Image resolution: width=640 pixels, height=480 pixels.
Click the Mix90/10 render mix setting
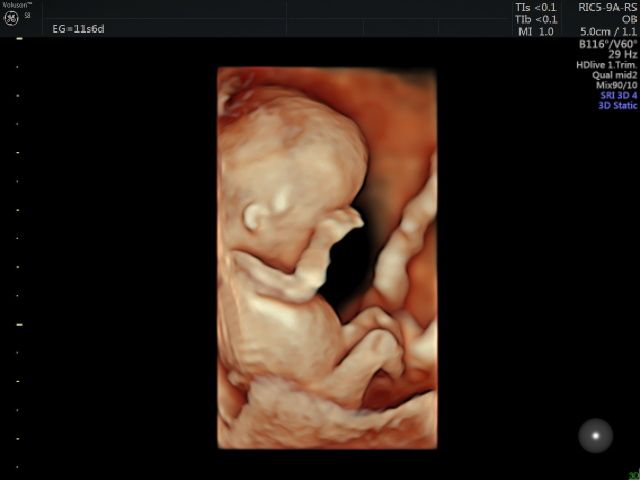tap(616, 85)
